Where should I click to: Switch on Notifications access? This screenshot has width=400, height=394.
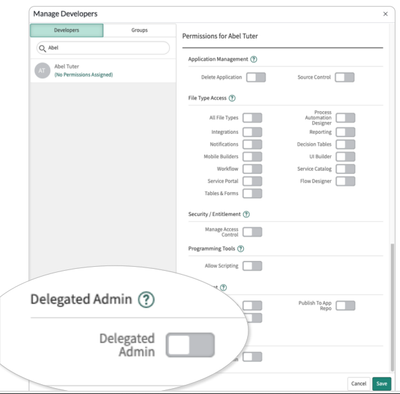coord(252,144)
